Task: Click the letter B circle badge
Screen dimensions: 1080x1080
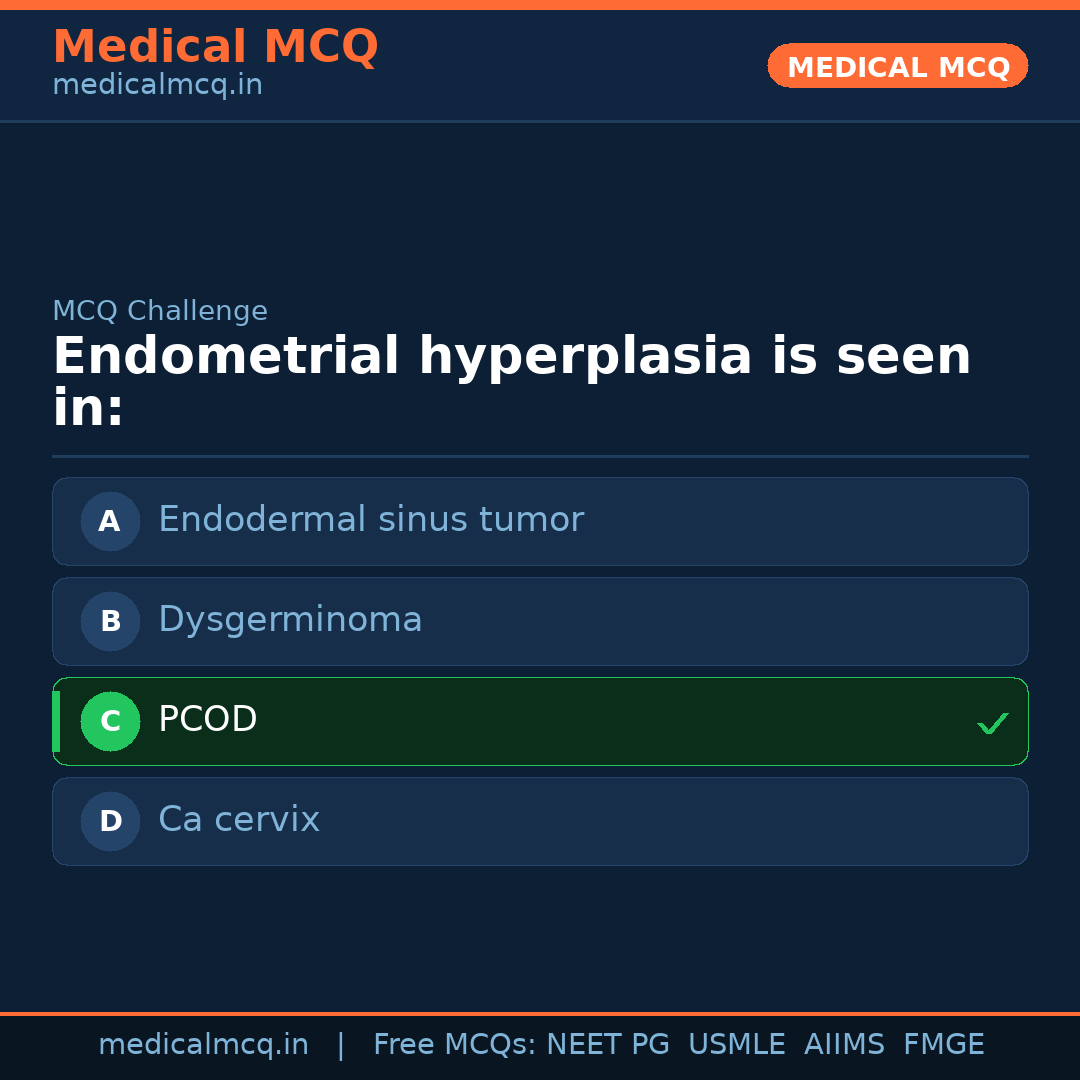Action: 110,621
